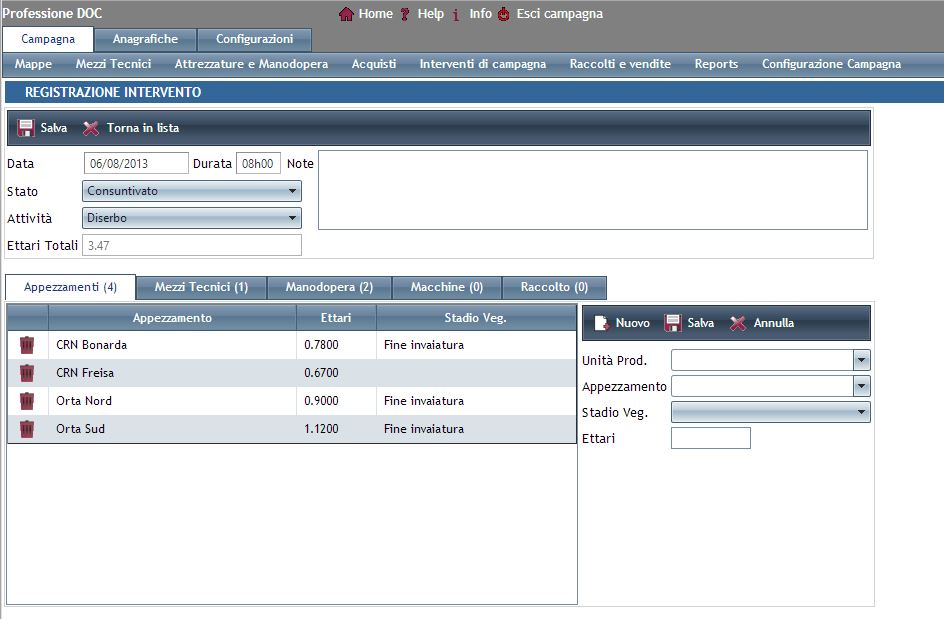Expand the Attività dropdown showing Diserbo
This screenshot has height=619, width=944.
(192, 218)
